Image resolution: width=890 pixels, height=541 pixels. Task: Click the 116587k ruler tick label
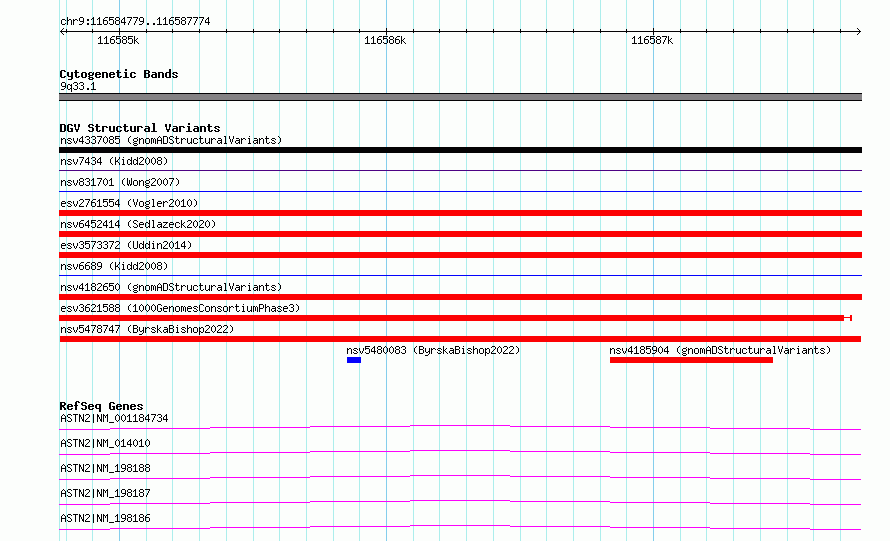click(x=652, y=40)
